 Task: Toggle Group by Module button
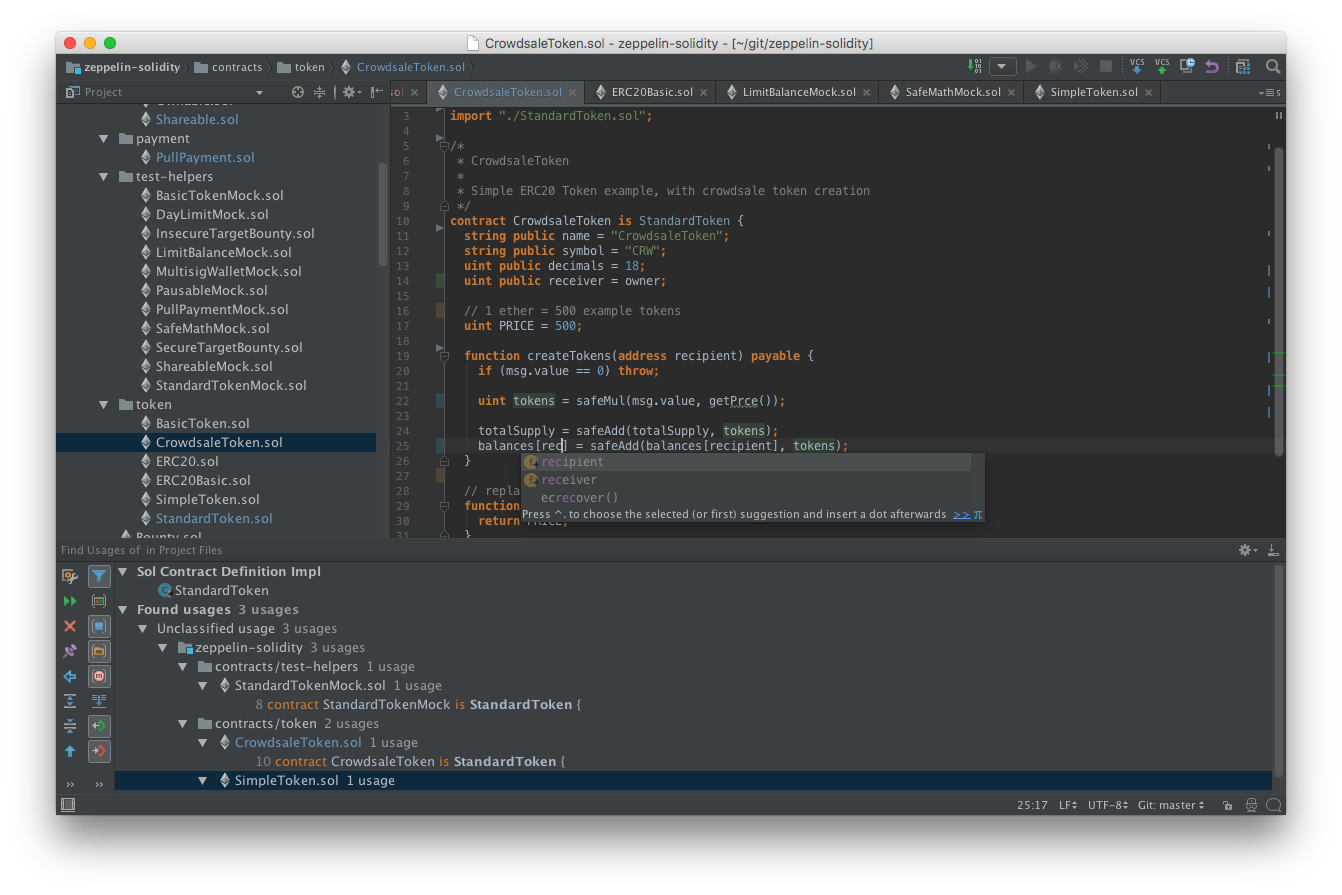(x=99, y=626)
